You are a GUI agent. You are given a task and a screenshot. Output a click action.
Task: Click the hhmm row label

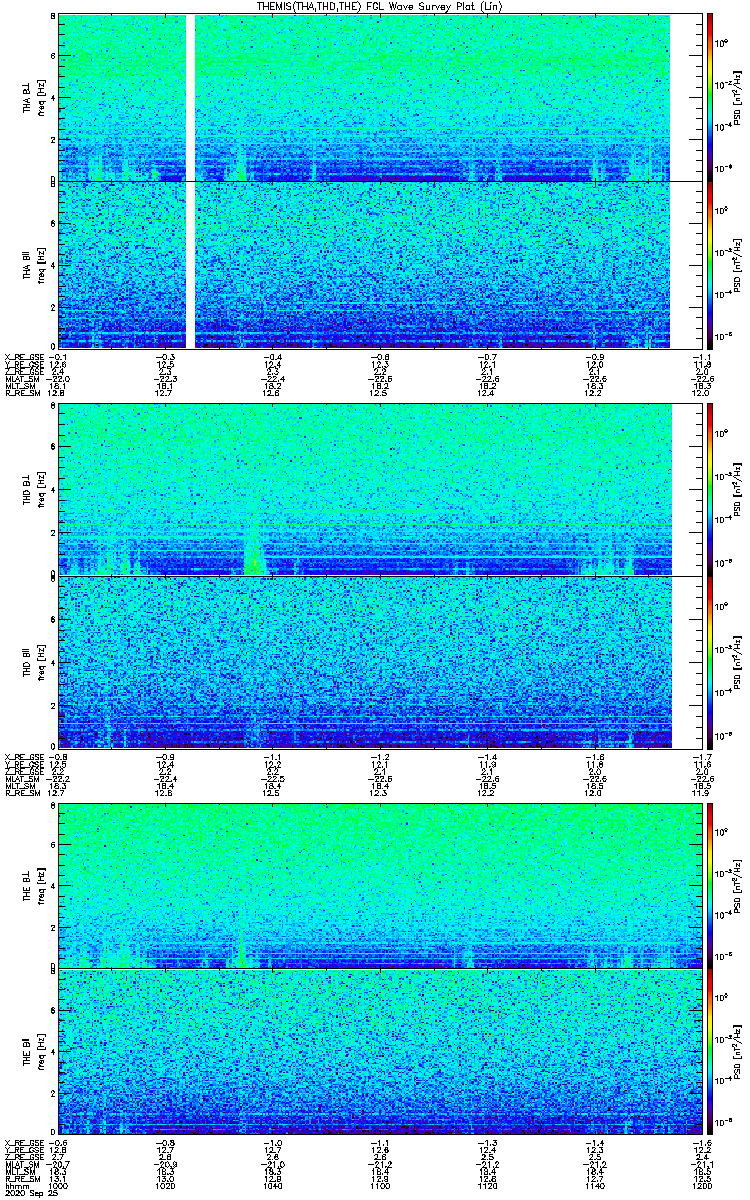click(x=15, y=1185)
